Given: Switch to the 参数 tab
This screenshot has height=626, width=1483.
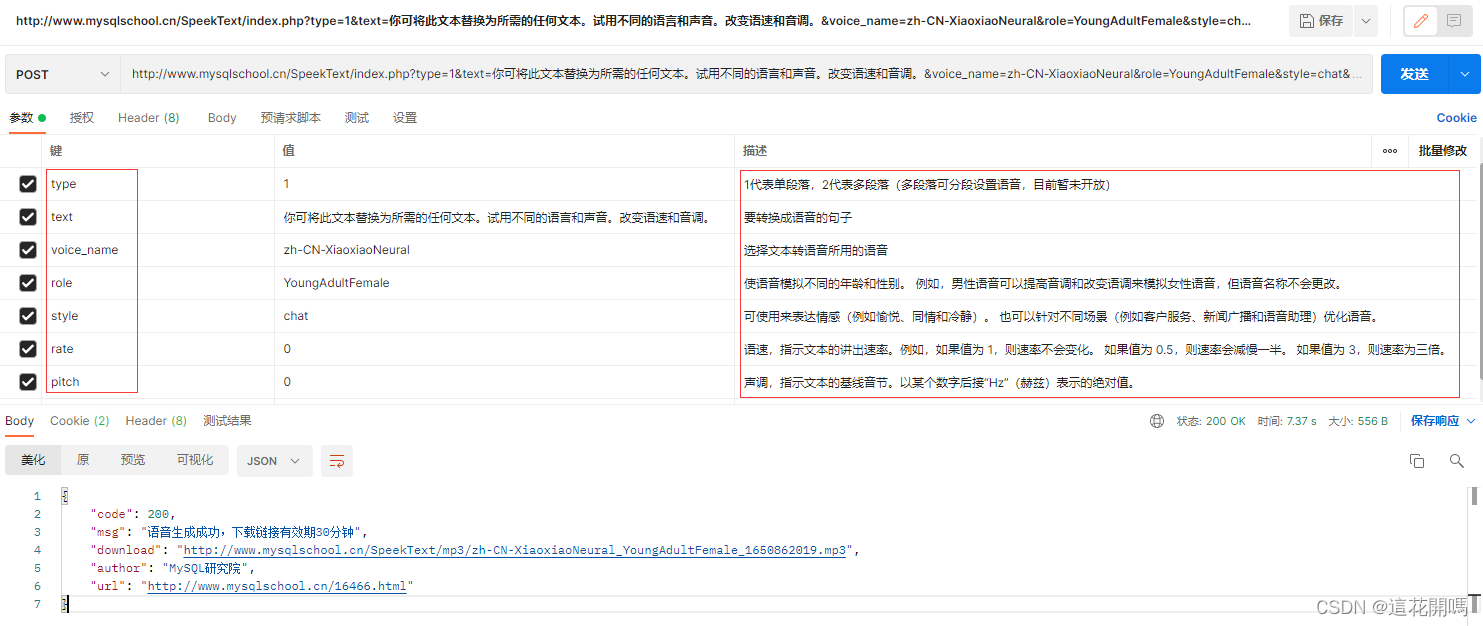Looking at the screenshot, I should point(27,118).
